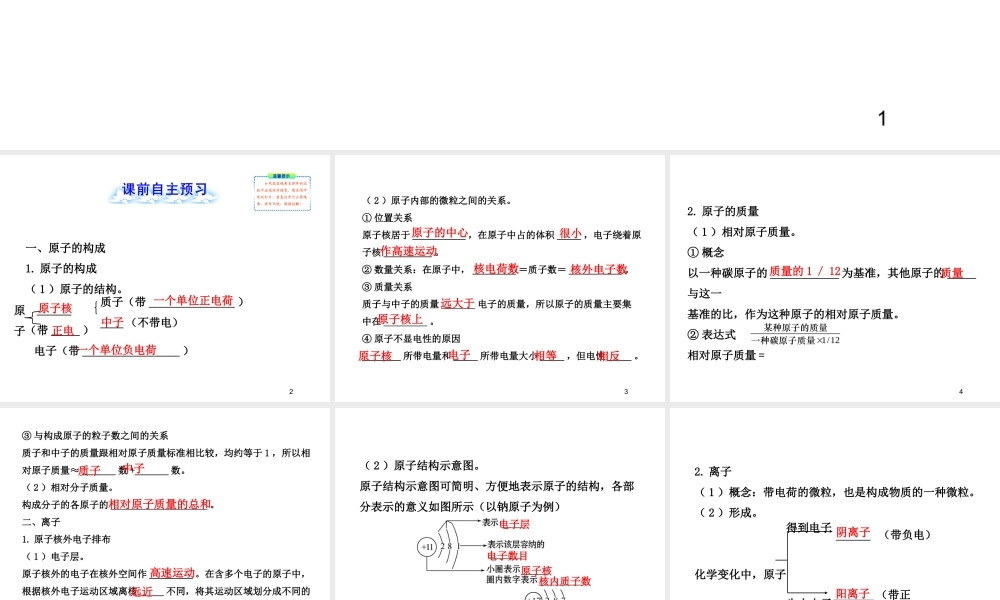Viewport: 1000px width, 600px height.
Task: Click the heading ① 位置关系
Action: coord(387,217)
